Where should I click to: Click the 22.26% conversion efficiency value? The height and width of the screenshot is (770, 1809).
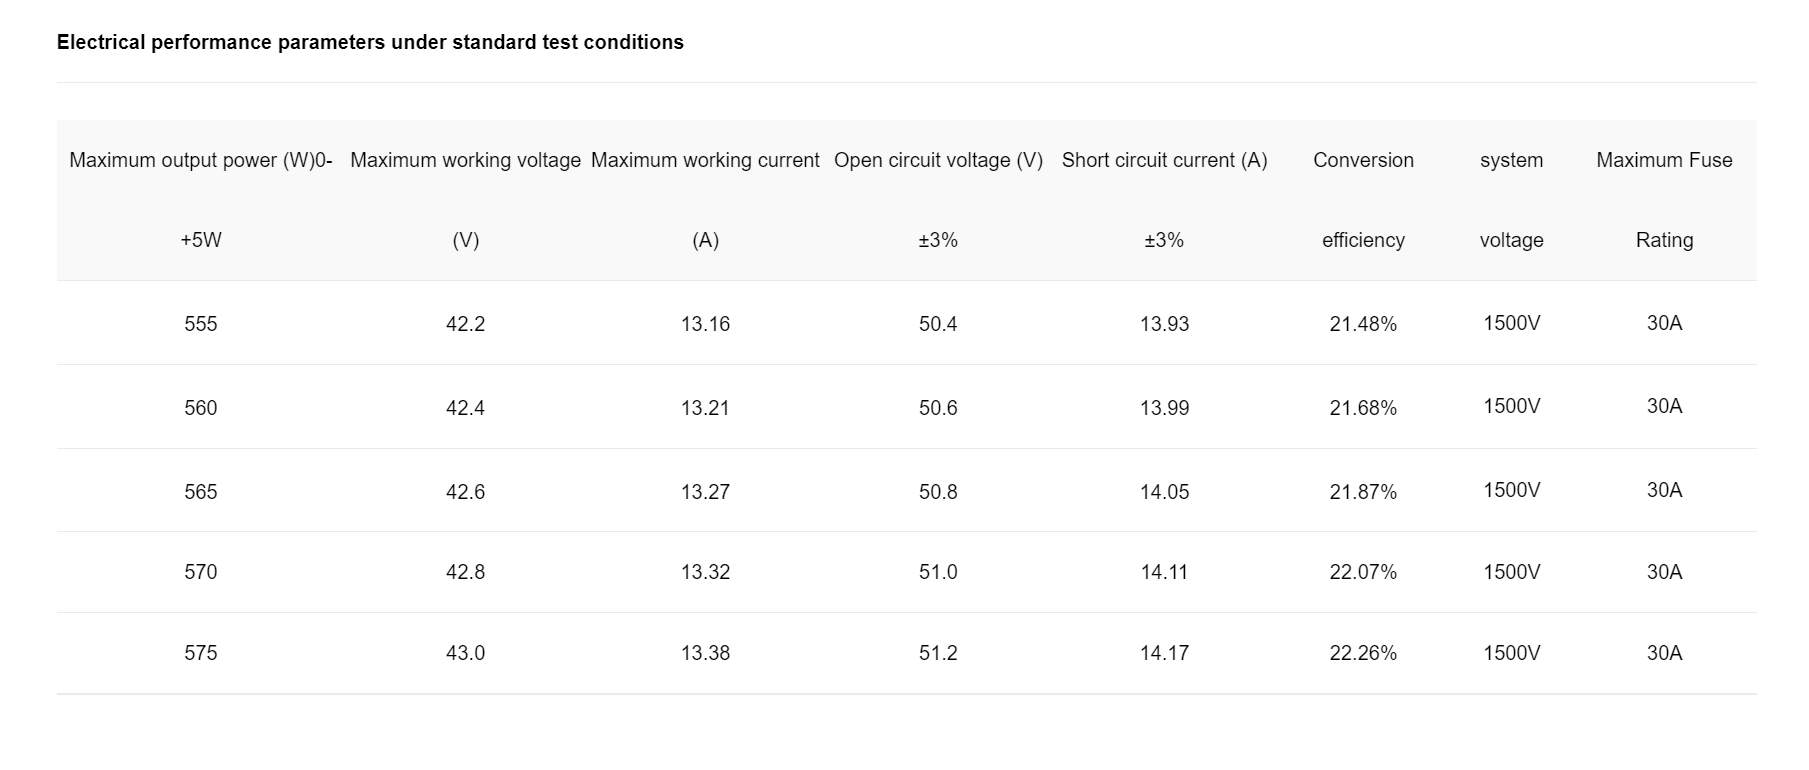[x=1363, y=653]
